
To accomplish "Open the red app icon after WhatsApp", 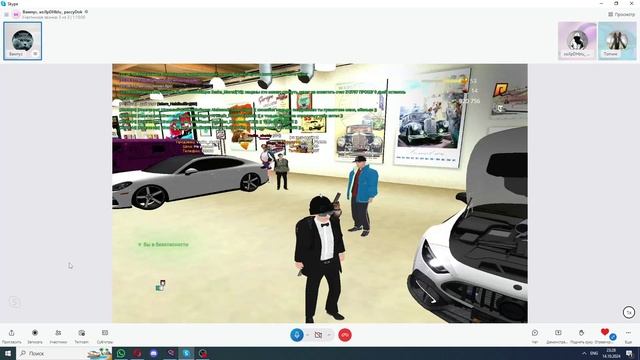I will (137, 353).
